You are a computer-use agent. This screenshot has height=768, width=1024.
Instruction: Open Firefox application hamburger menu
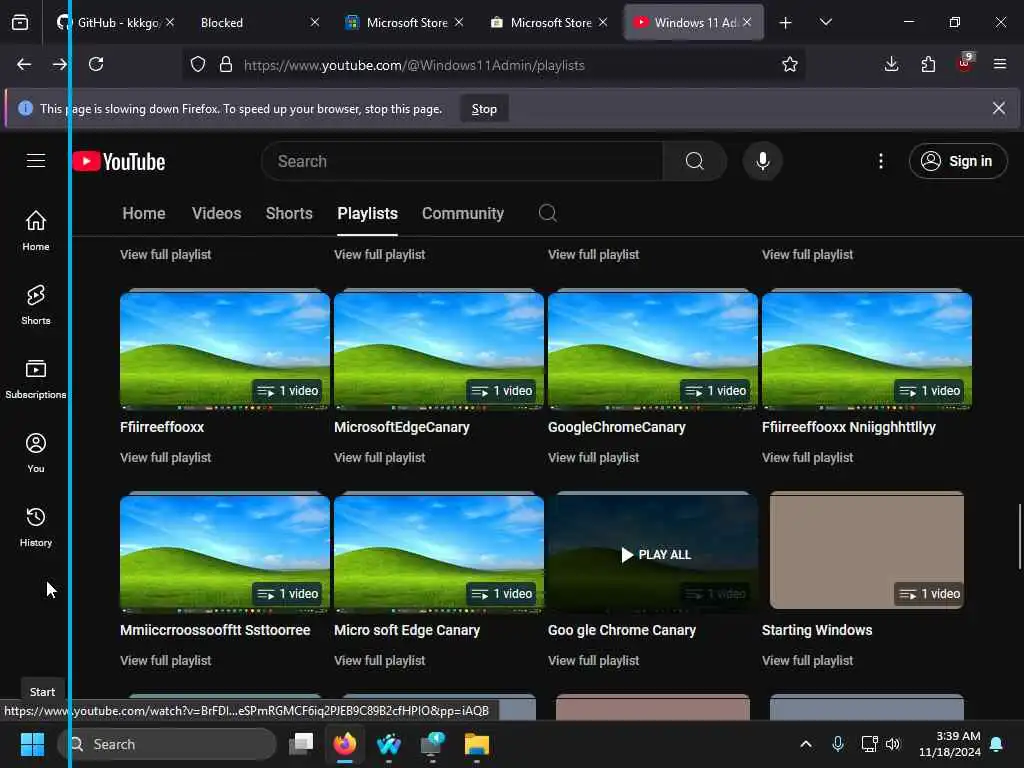coord(1000,64)
